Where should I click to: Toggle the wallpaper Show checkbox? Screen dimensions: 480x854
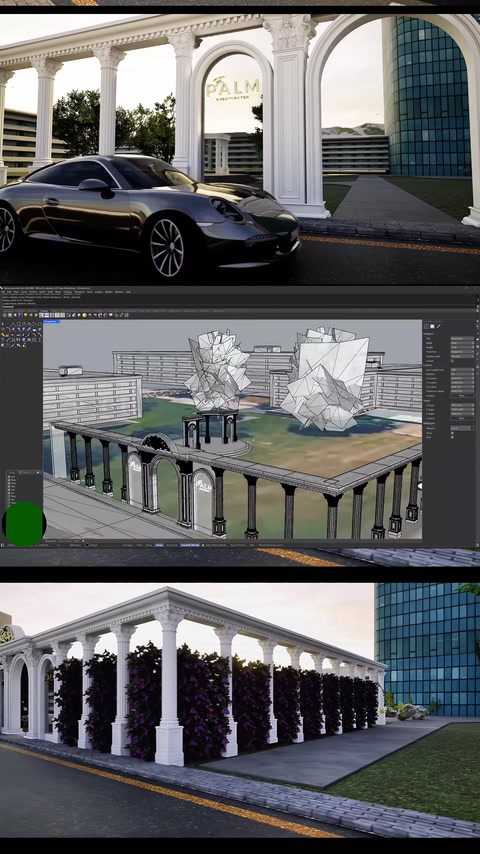(x=452, y=433)
